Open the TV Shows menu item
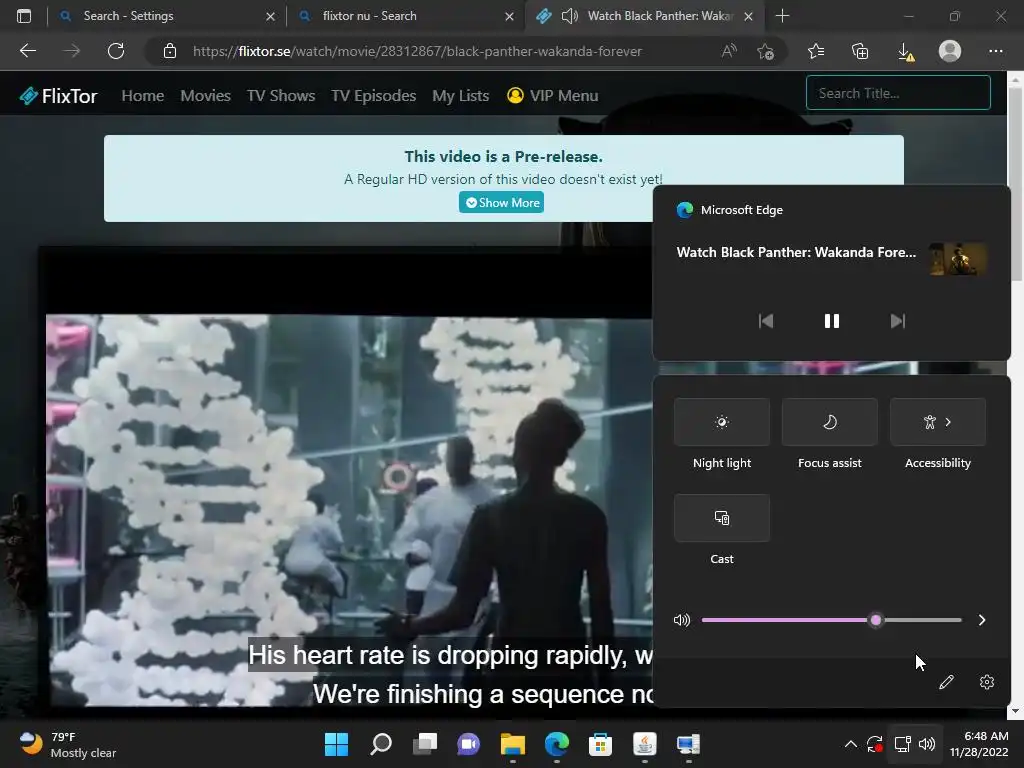The image size is (1024, 768). (x=281, y=96)
